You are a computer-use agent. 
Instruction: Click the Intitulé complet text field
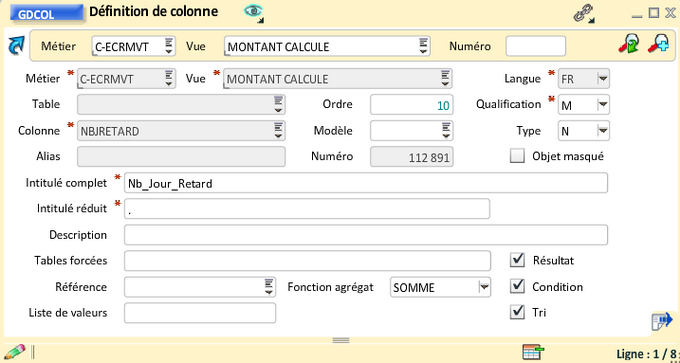coord(366,183)
